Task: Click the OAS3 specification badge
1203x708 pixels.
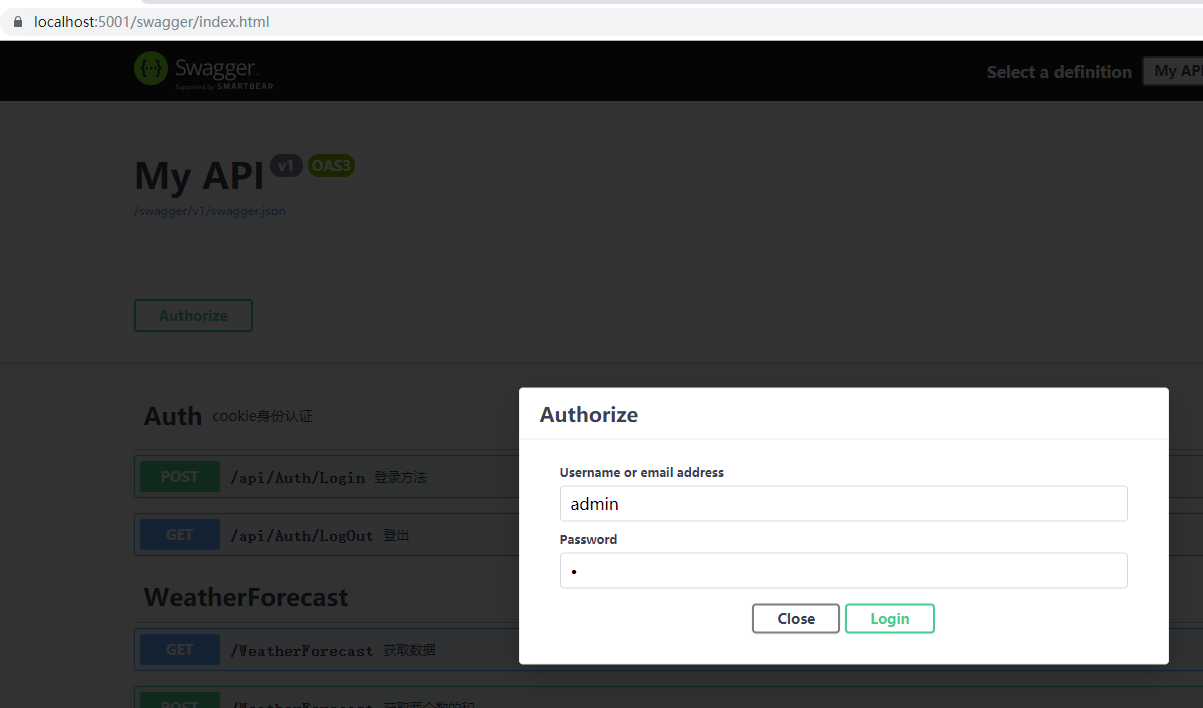Action: [331, 165]
